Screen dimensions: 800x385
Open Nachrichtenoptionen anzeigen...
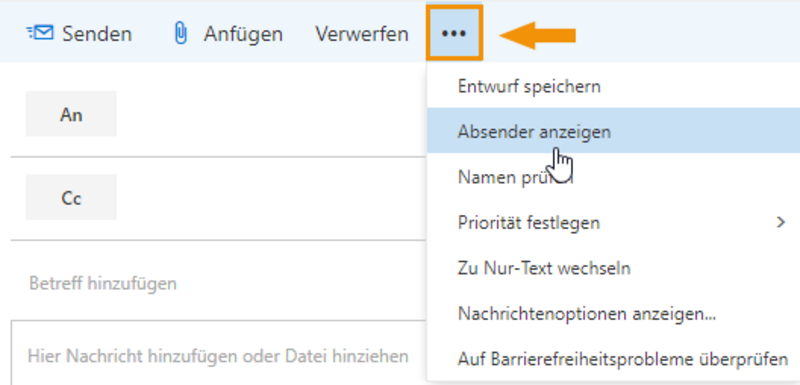pyautogui.click(x=613, y=314)
